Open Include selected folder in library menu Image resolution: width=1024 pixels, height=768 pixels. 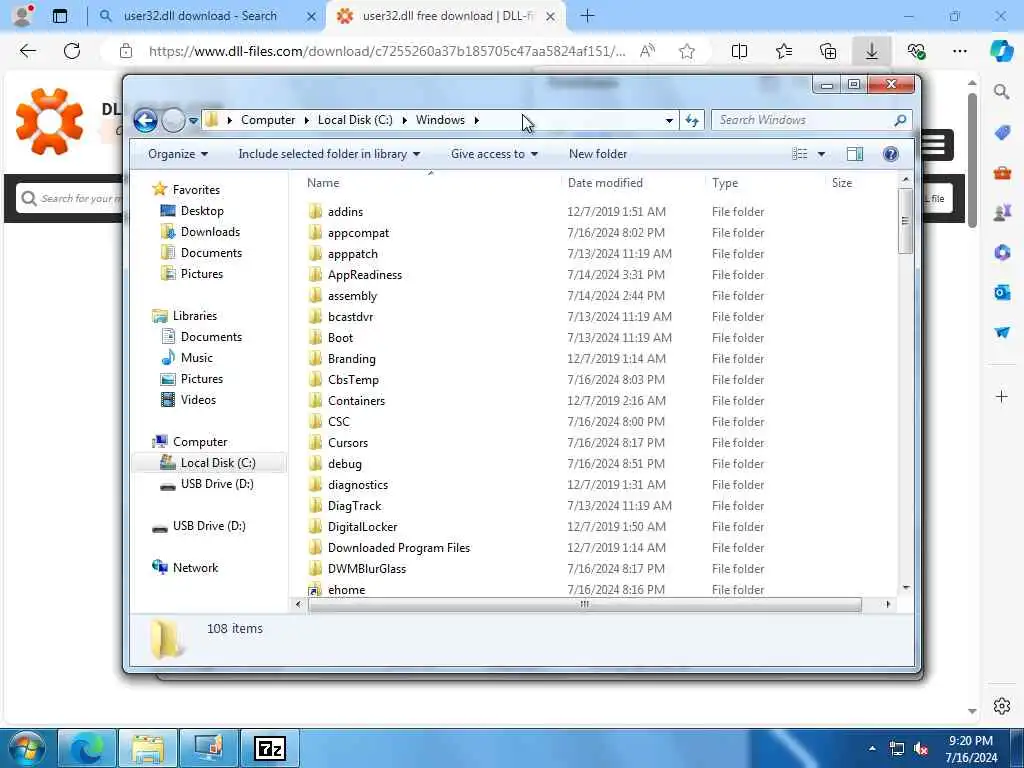[329, 154]
